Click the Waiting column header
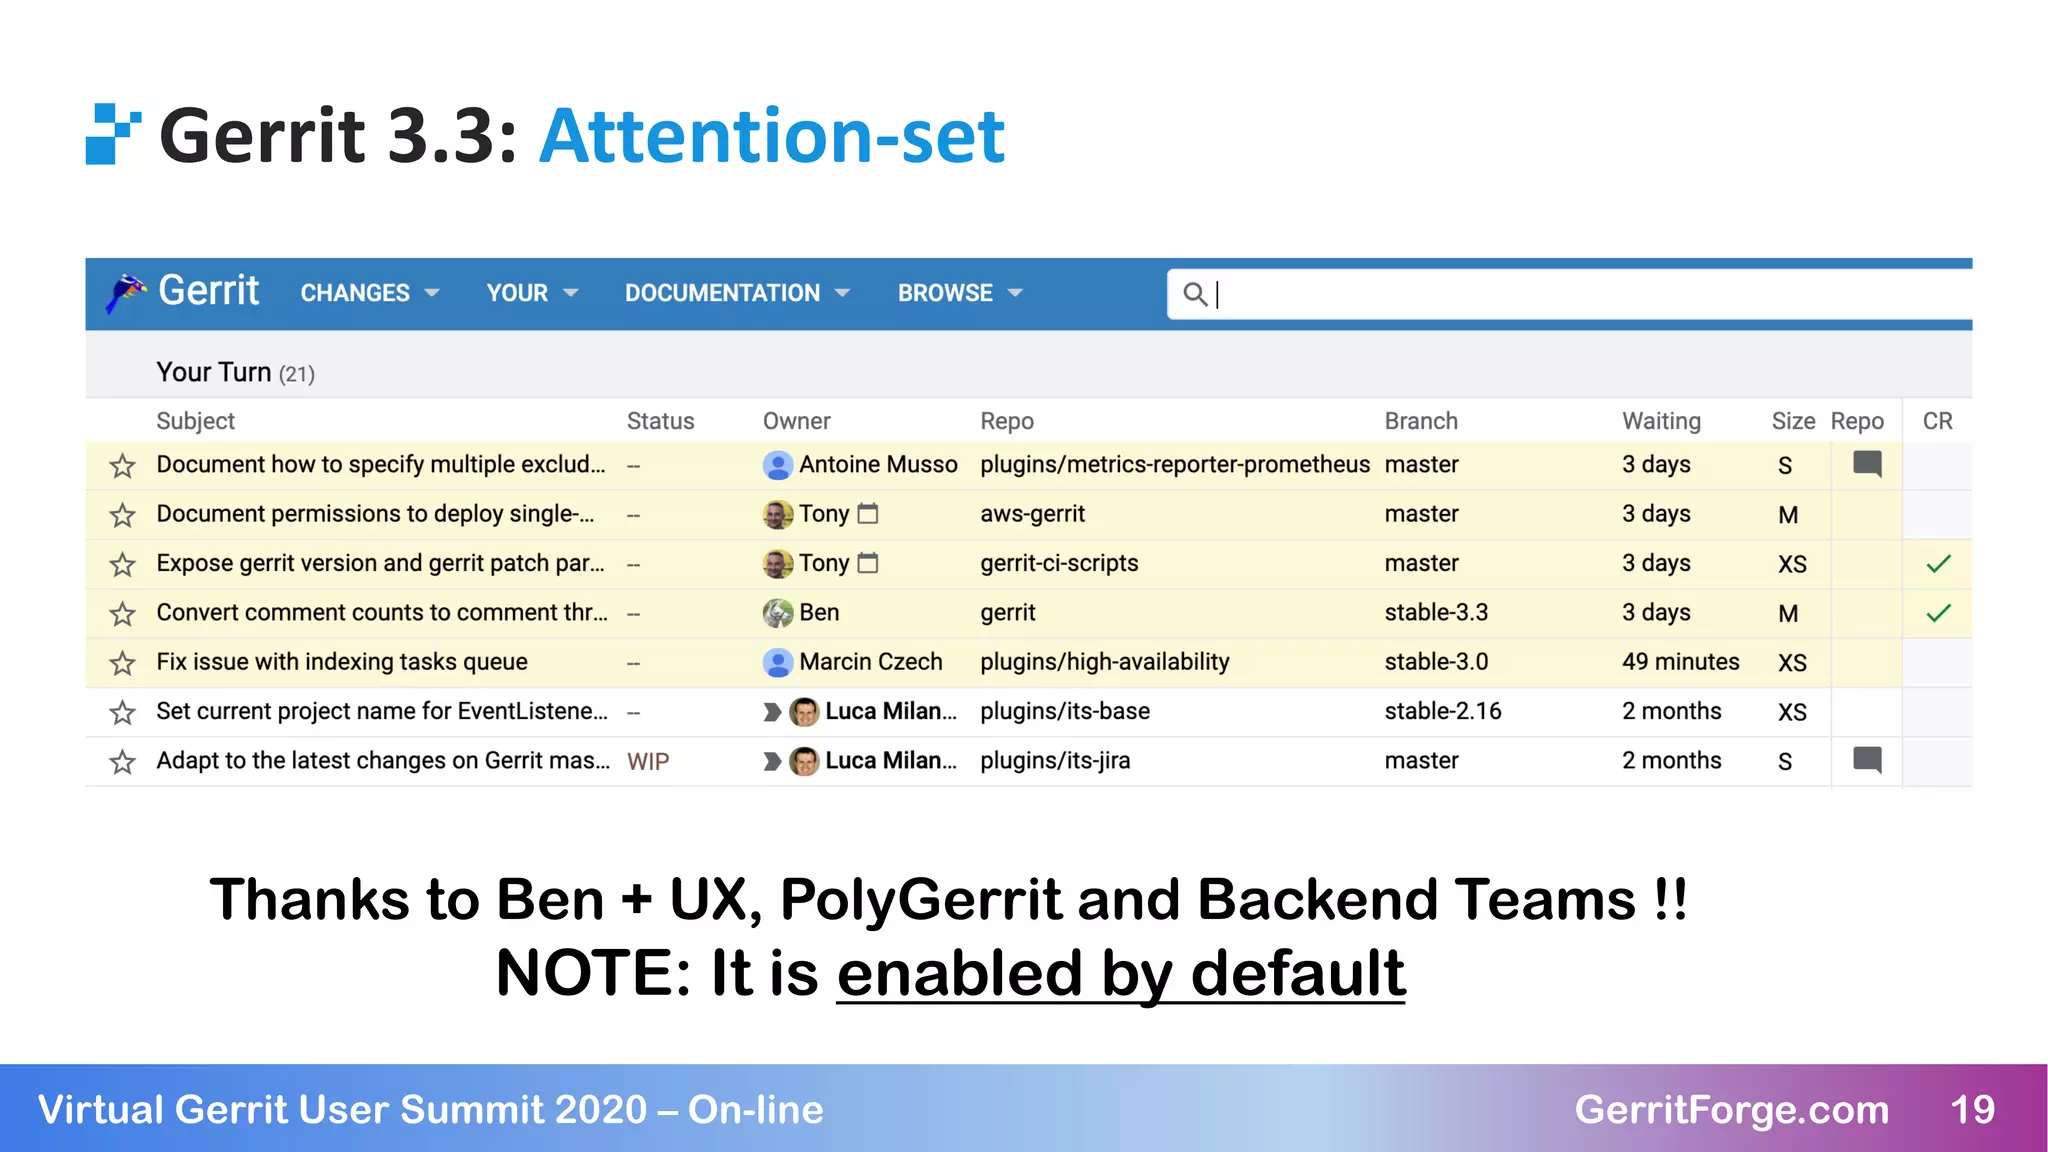Screen dimensions: 2048x1152 1661,421
